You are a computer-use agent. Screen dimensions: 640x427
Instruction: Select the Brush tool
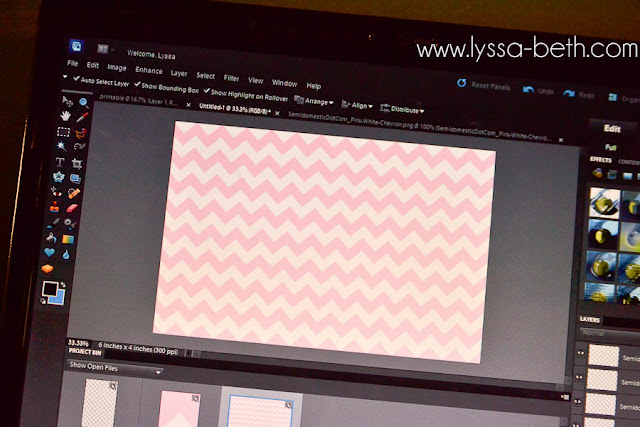[x=53, y=223]
